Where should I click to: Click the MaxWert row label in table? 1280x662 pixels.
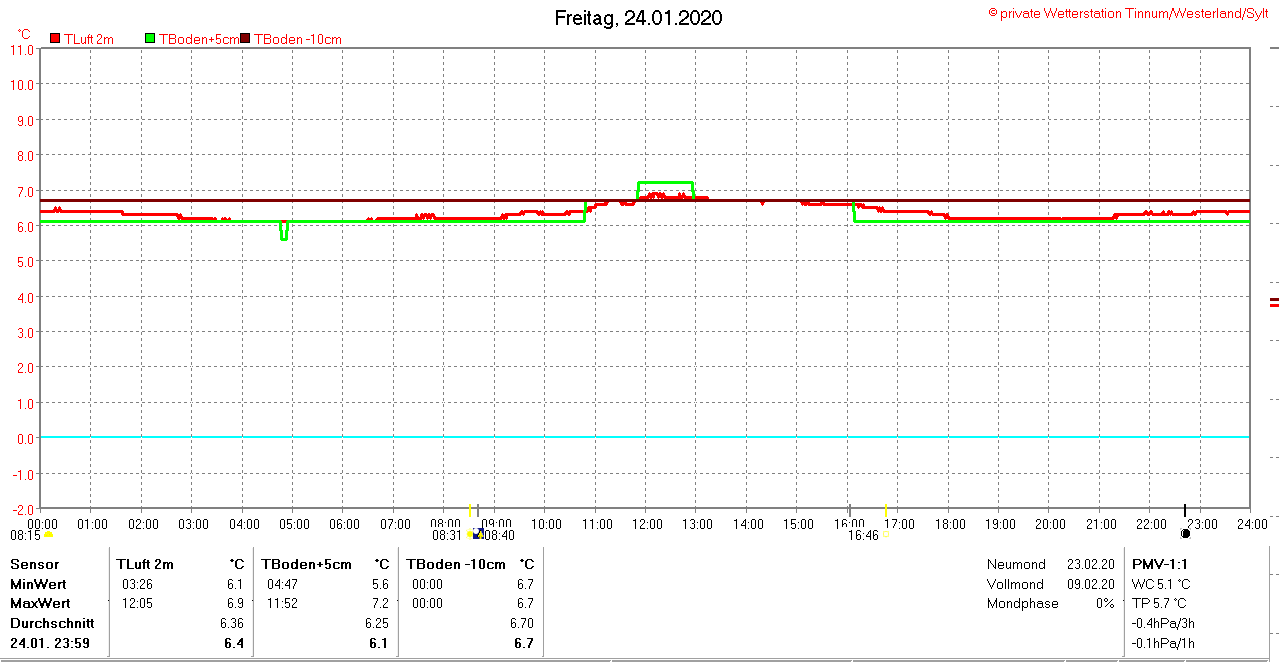point(40,603)
